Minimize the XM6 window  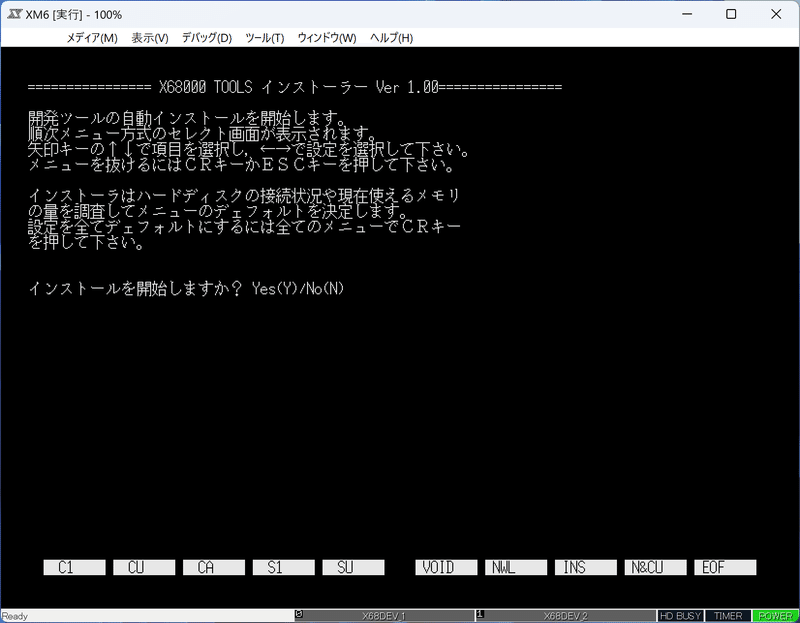tap(687, 14)
